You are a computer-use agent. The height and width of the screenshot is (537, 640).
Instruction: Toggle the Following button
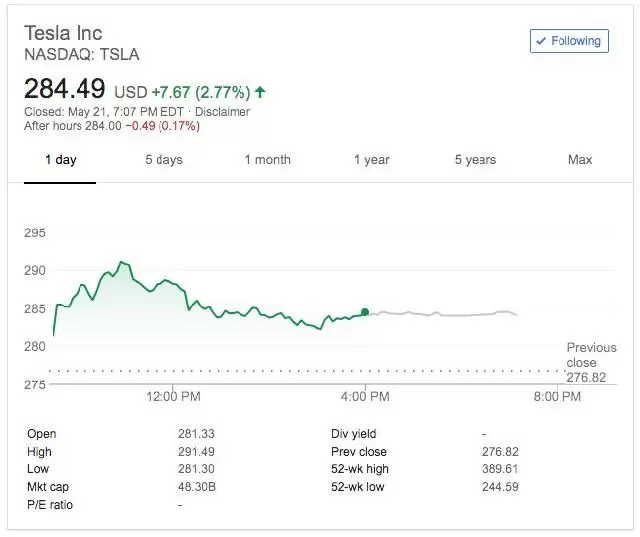pyautogui.click(x=569, y=41)
